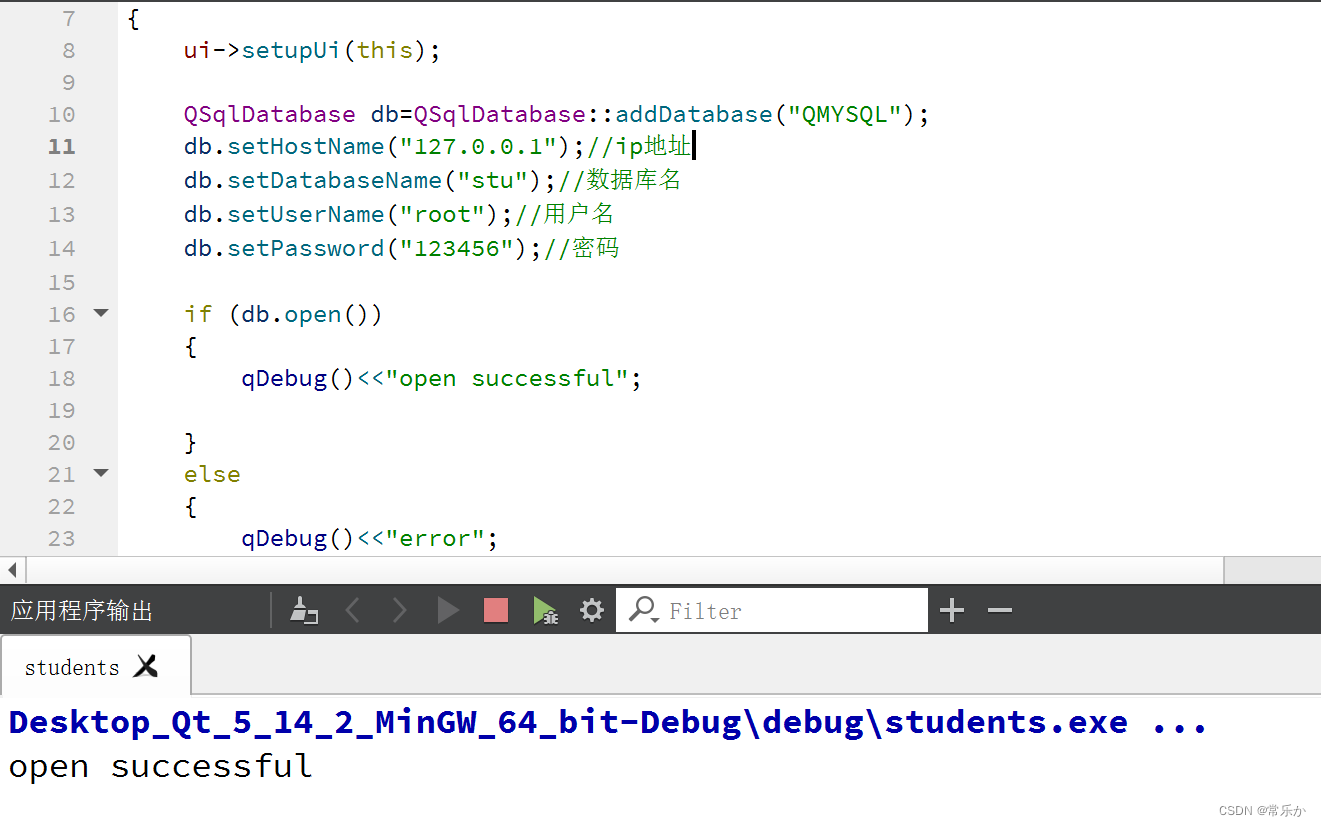Click the editor horizontal scrollbar track
The height and width of the screenshot is (826, 1321).
(624, 570)
